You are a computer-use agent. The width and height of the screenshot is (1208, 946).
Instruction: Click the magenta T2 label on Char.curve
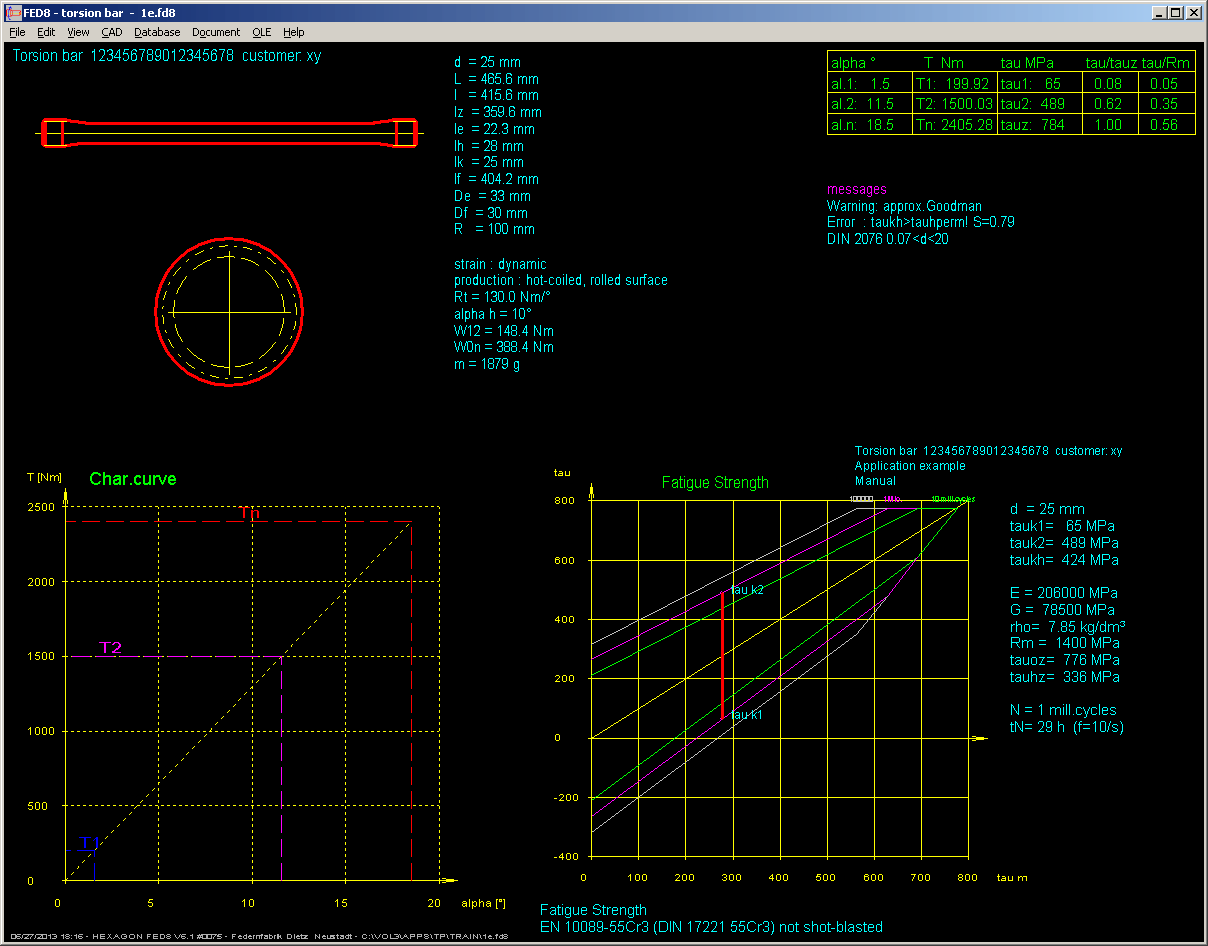pyautogui.click(x=110, y=648)
